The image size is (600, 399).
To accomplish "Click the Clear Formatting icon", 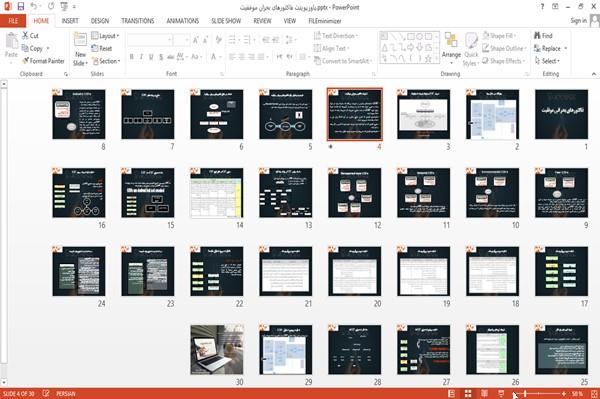I will pos(218,40).
